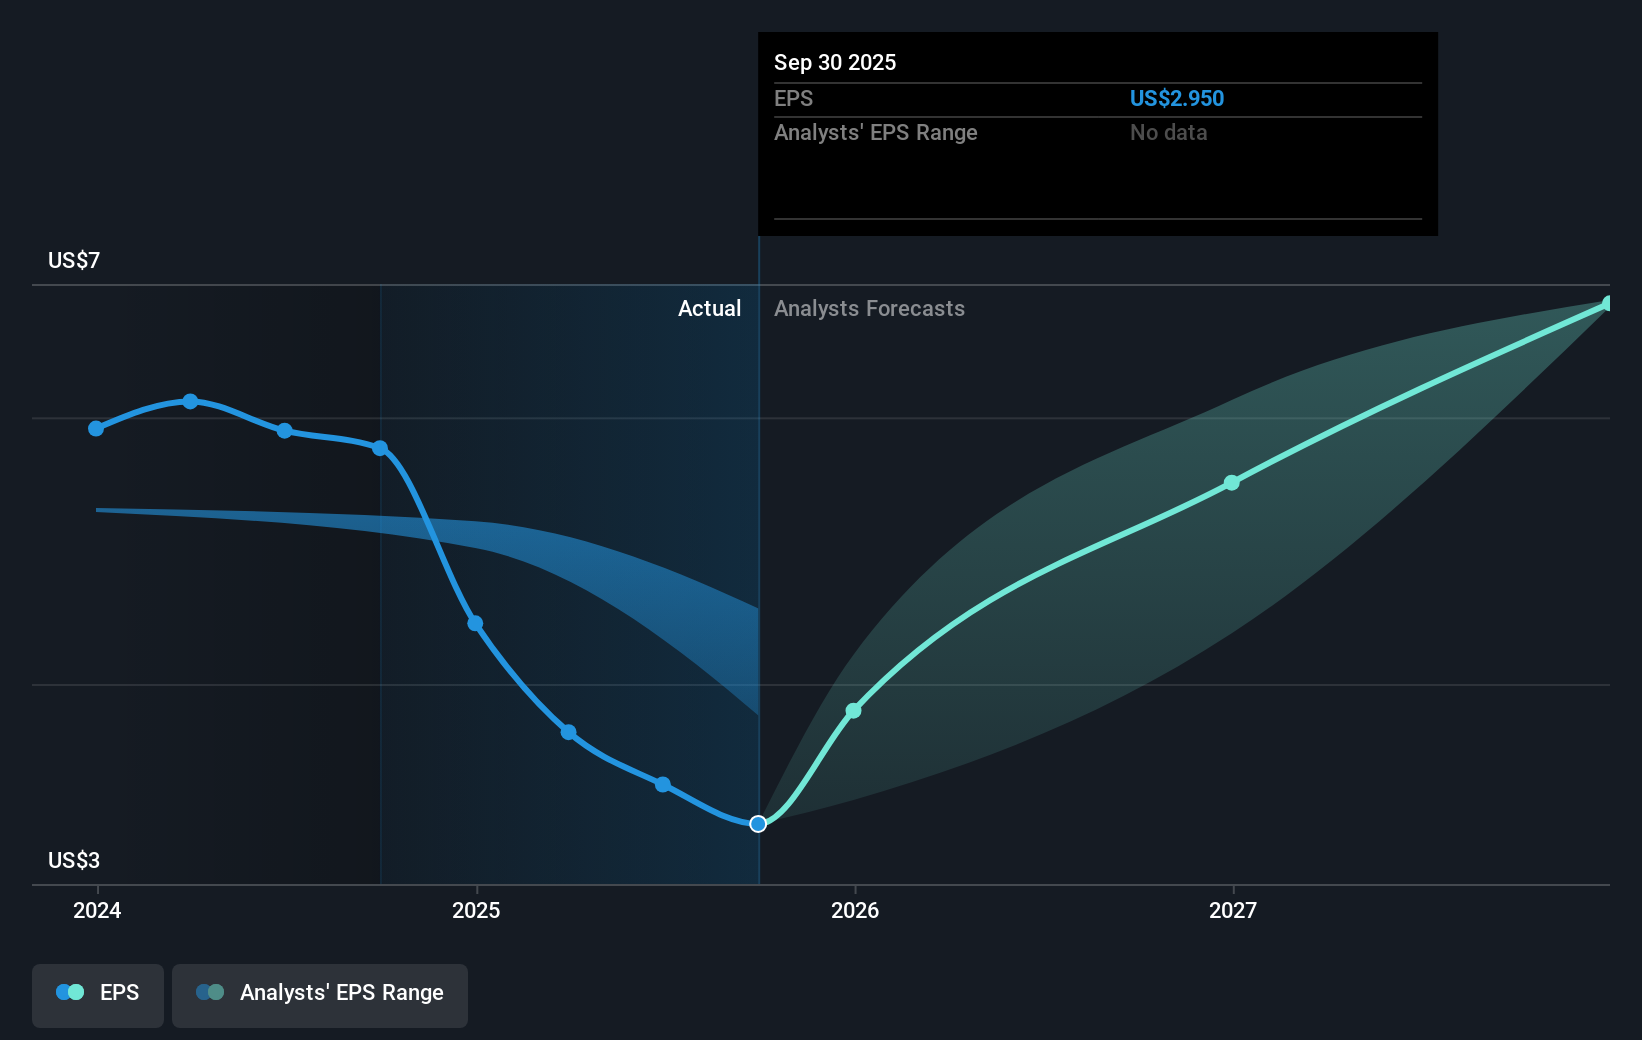The image size is (1642, 1040).
Task: Click the US$2.950 EPS value link
Action: pyautogui.click(x=1177, y=98)
